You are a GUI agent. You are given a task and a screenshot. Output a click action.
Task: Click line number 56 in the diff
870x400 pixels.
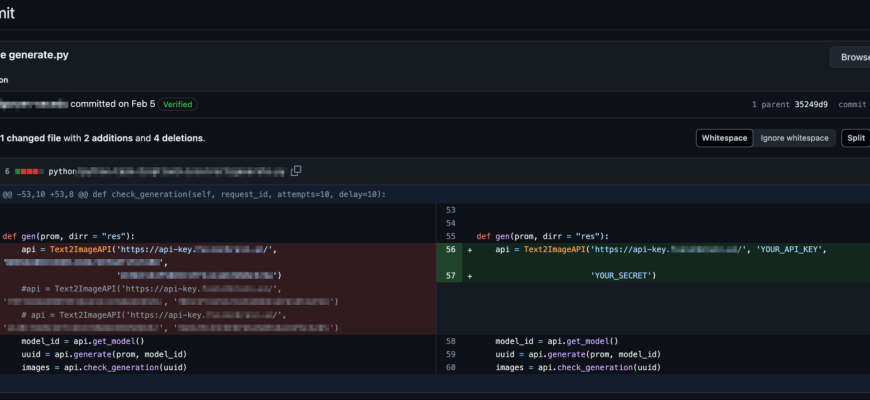pyautogui.click(x=450, y=250)
